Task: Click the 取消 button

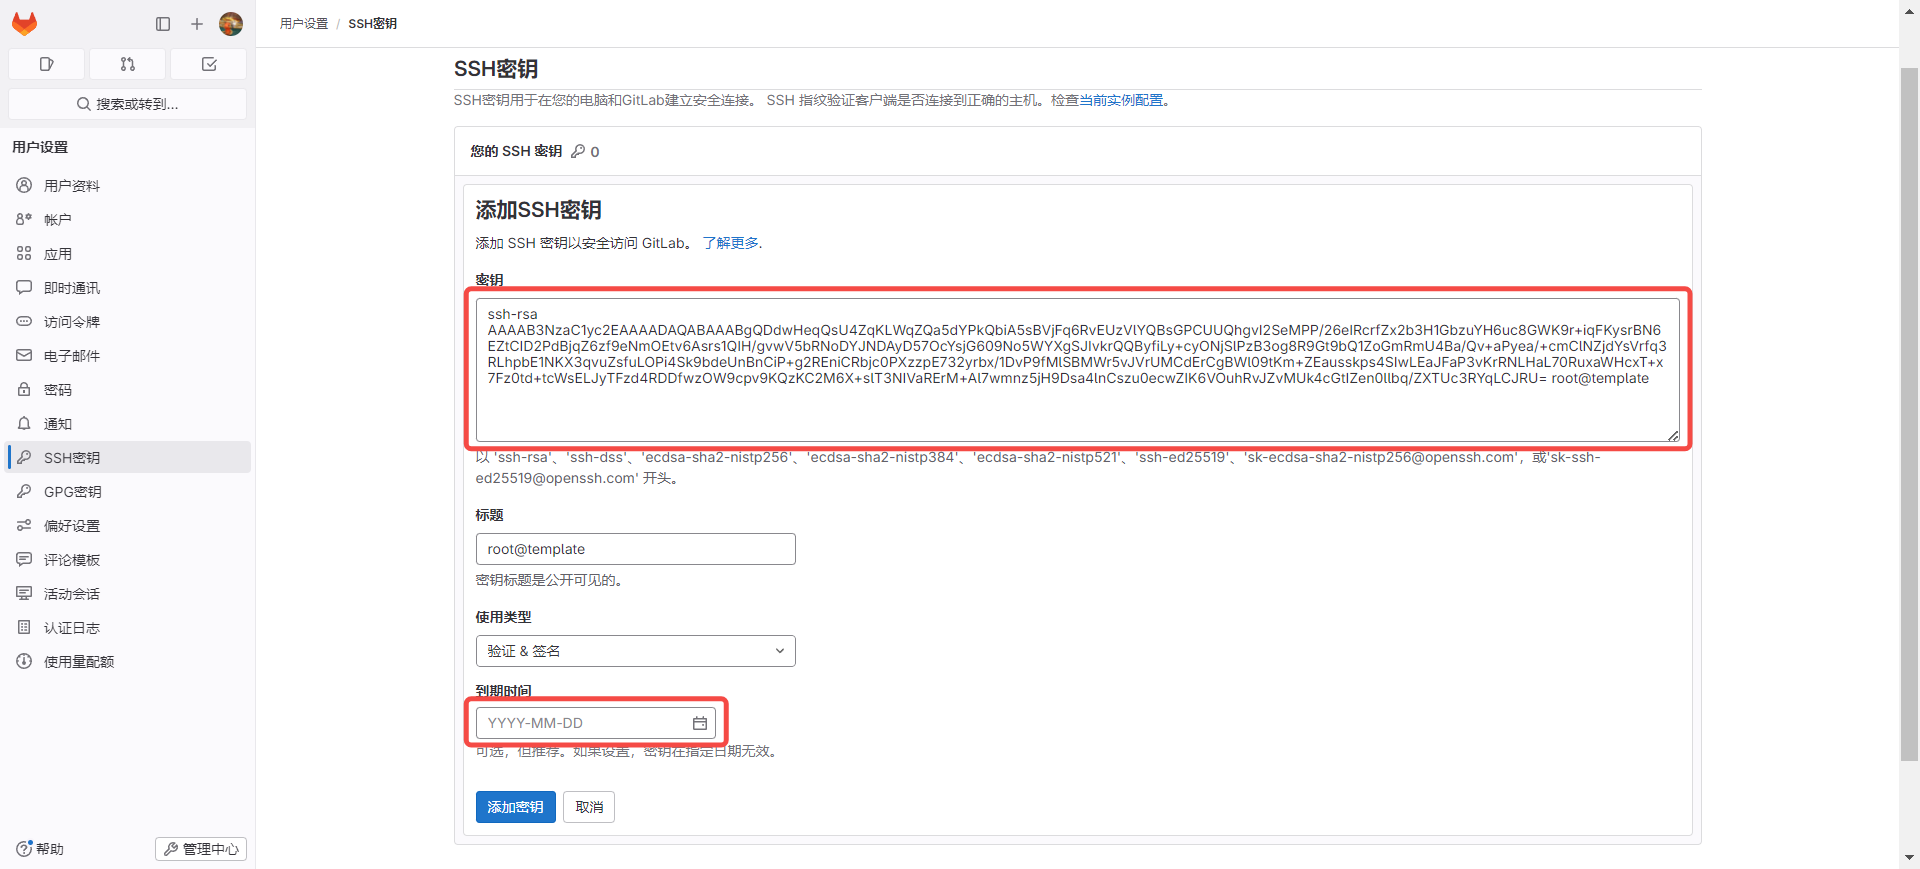Action: pos(589,807)
